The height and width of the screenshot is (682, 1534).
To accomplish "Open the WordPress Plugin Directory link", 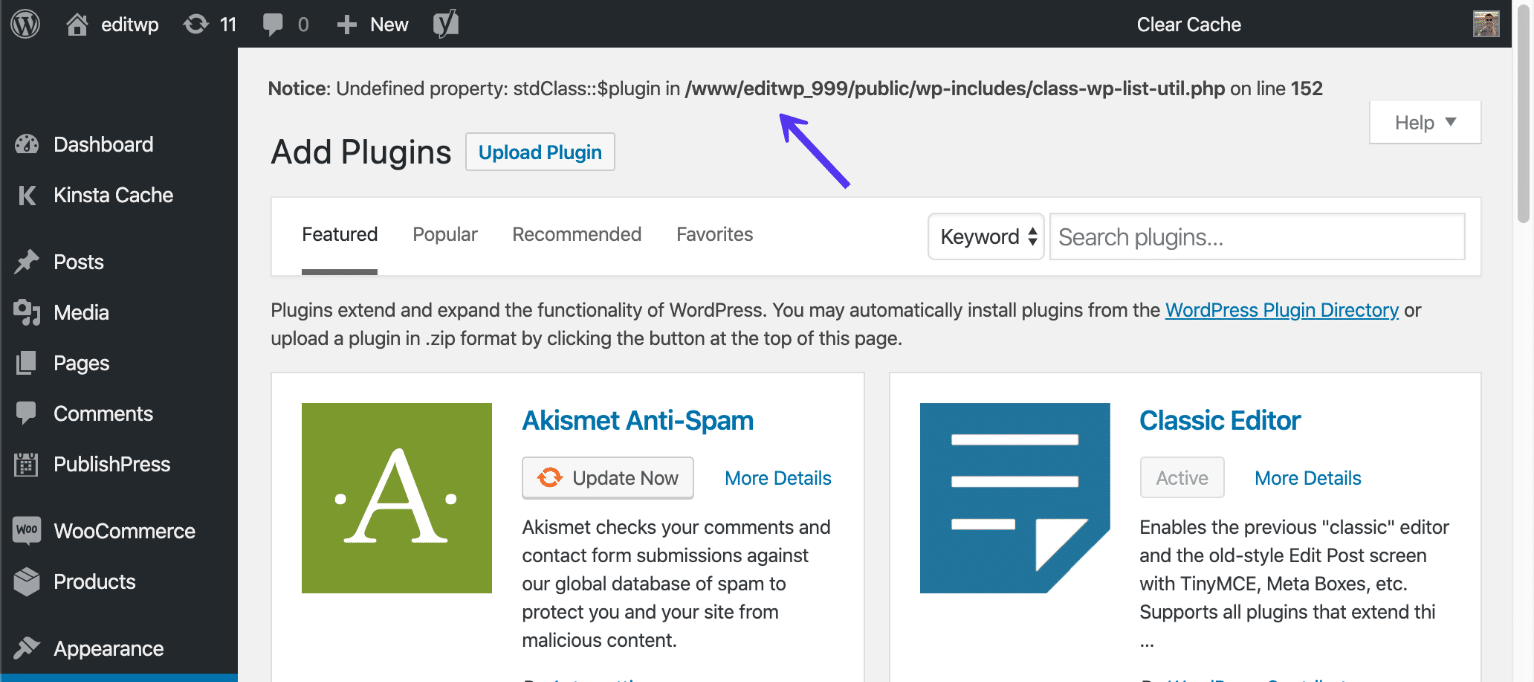I will click(1281, 310).
